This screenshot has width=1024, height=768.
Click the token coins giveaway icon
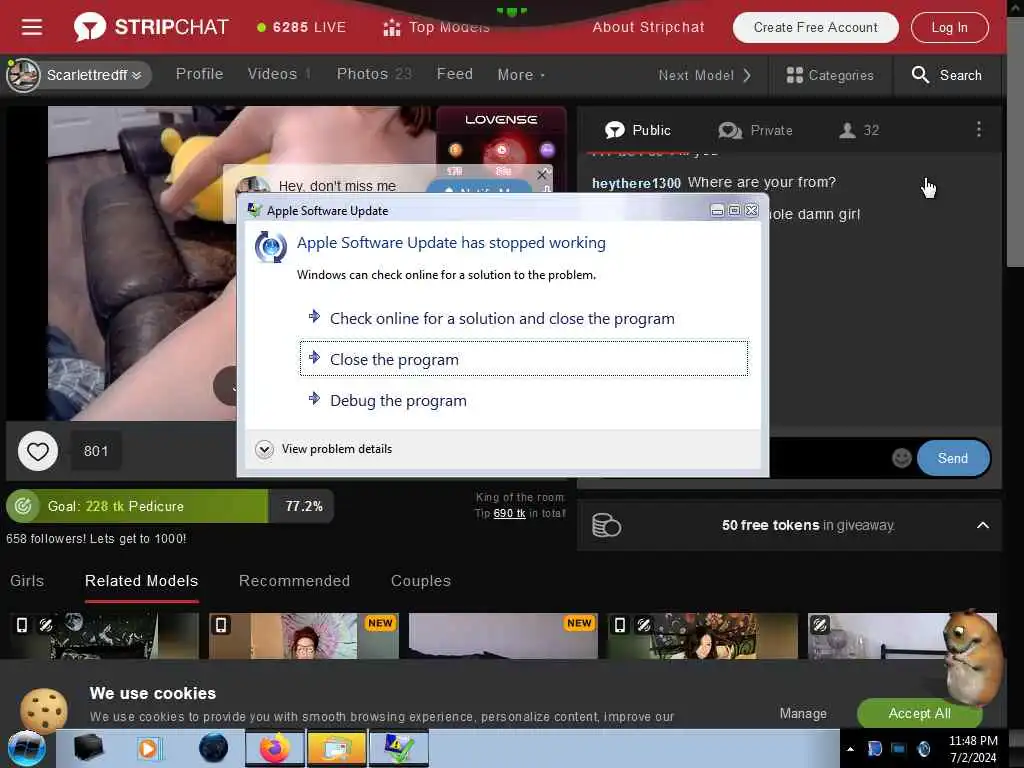click(x=606, y=525)
